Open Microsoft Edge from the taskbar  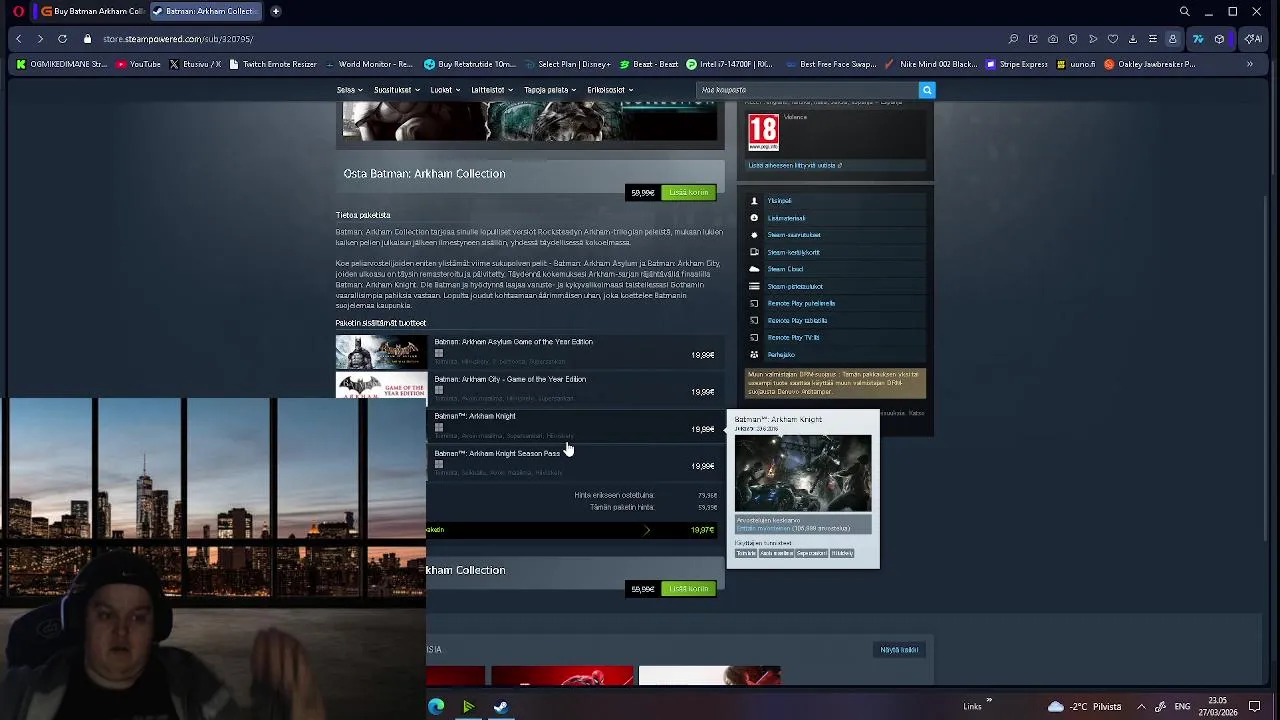pos(436,707)
